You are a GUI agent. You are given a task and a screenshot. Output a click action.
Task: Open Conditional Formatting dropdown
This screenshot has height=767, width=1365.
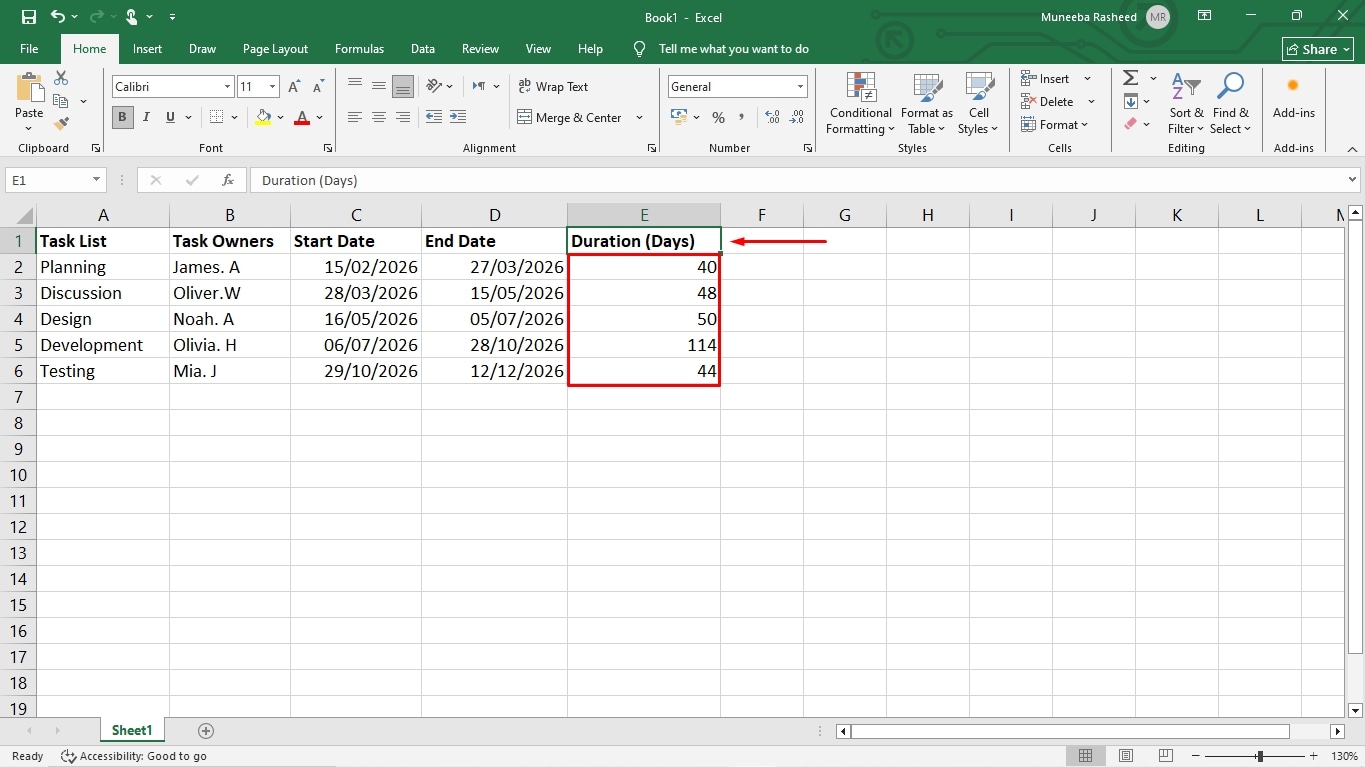coord(860,103)
